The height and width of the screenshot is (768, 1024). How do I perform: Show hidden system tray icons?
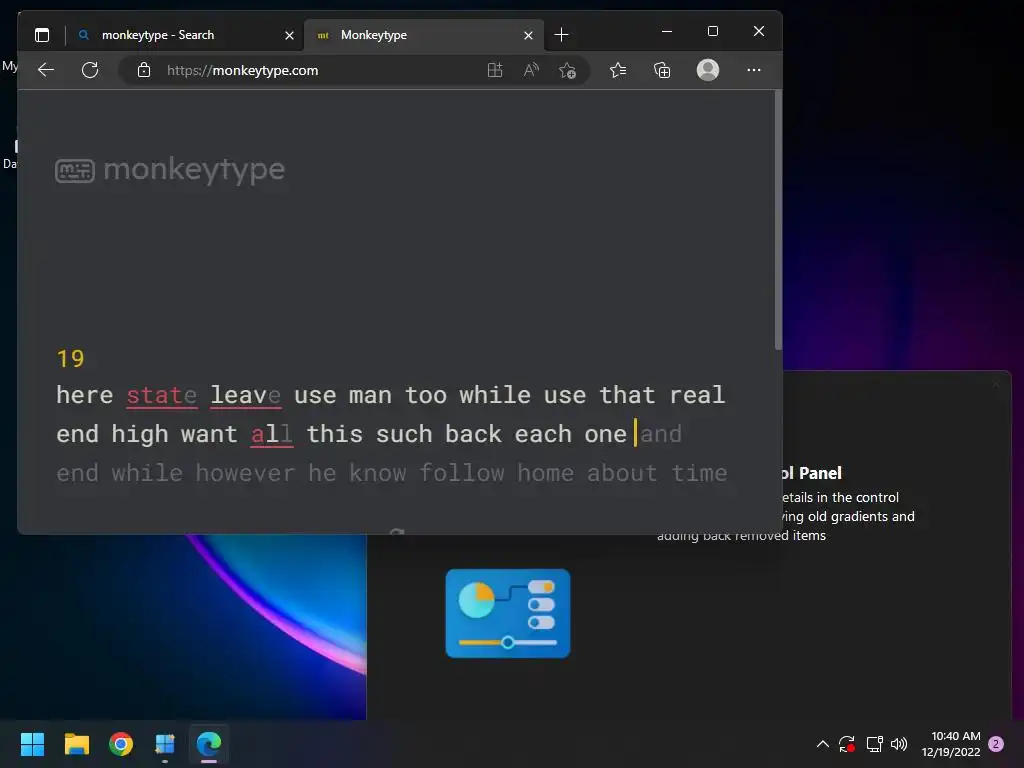click(x=823, y=744)
